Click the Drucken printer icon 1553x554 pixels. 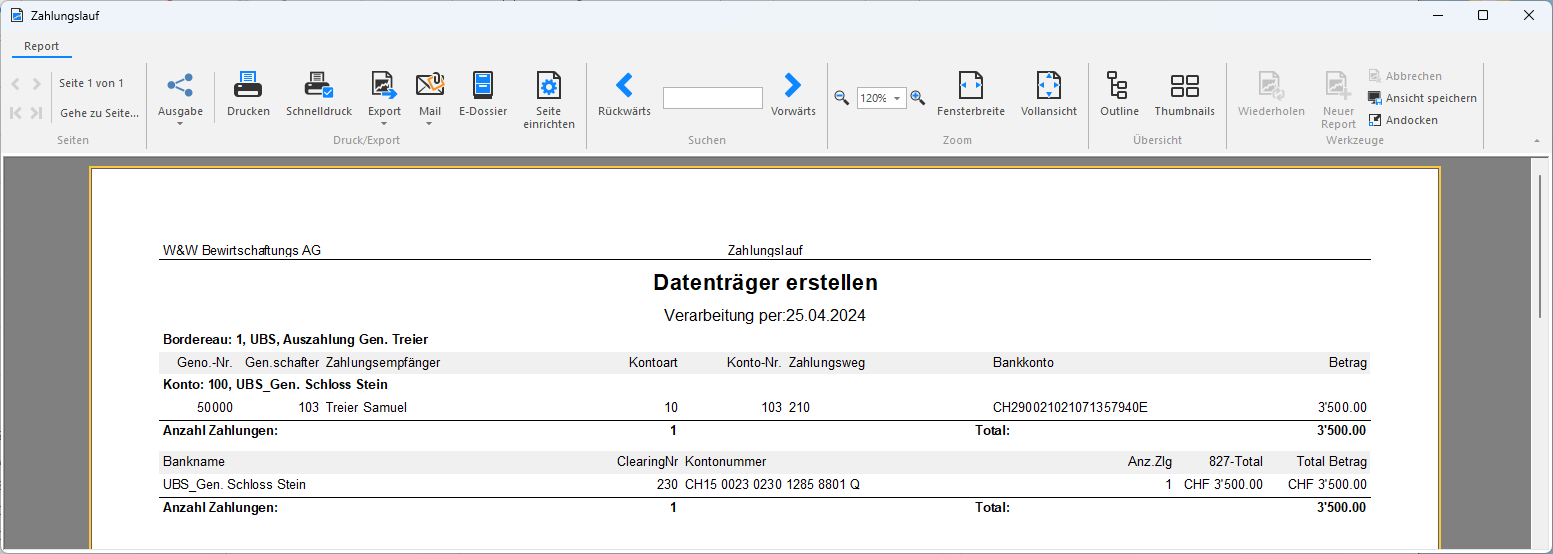[248, 85]
